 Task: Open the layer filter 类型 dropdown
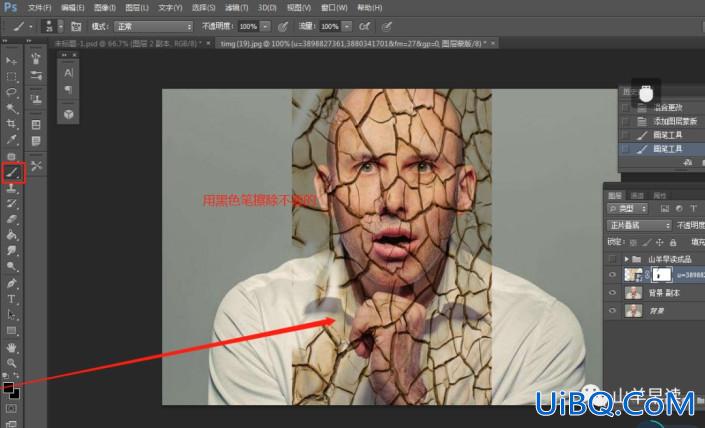pos(627,209)
